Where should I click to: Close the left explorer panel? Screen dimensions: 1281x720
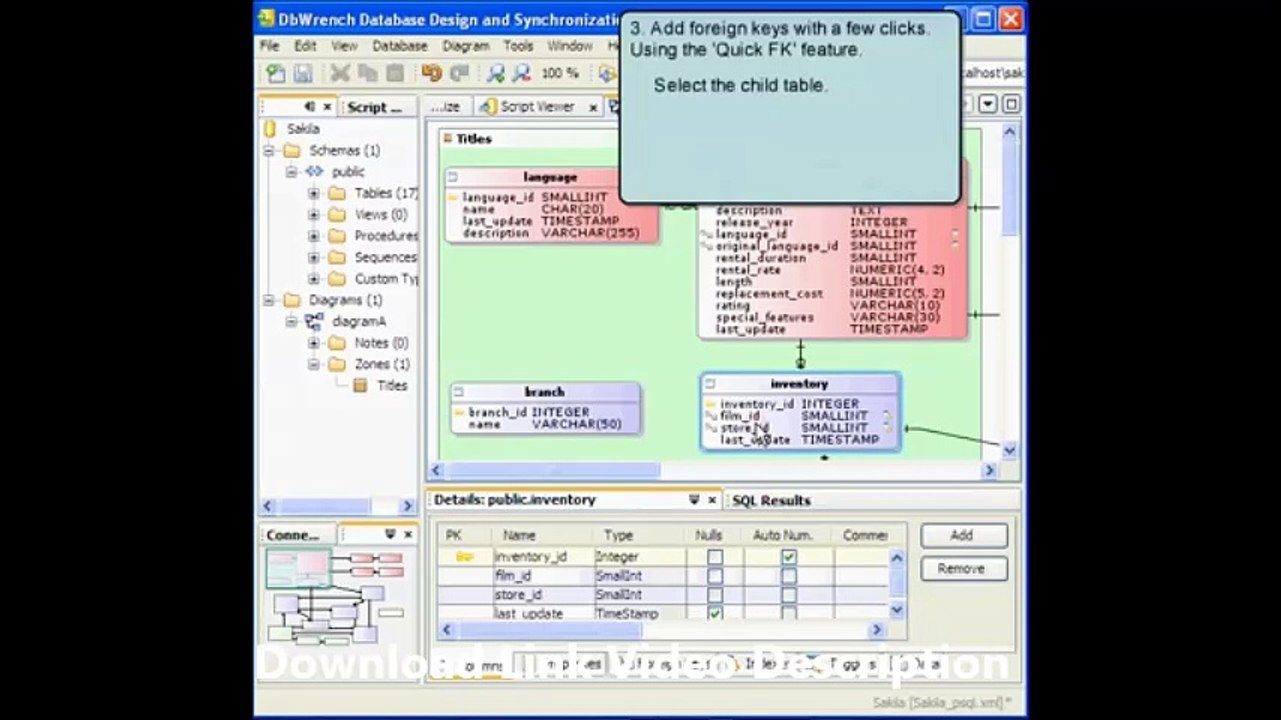coord(326,107)
